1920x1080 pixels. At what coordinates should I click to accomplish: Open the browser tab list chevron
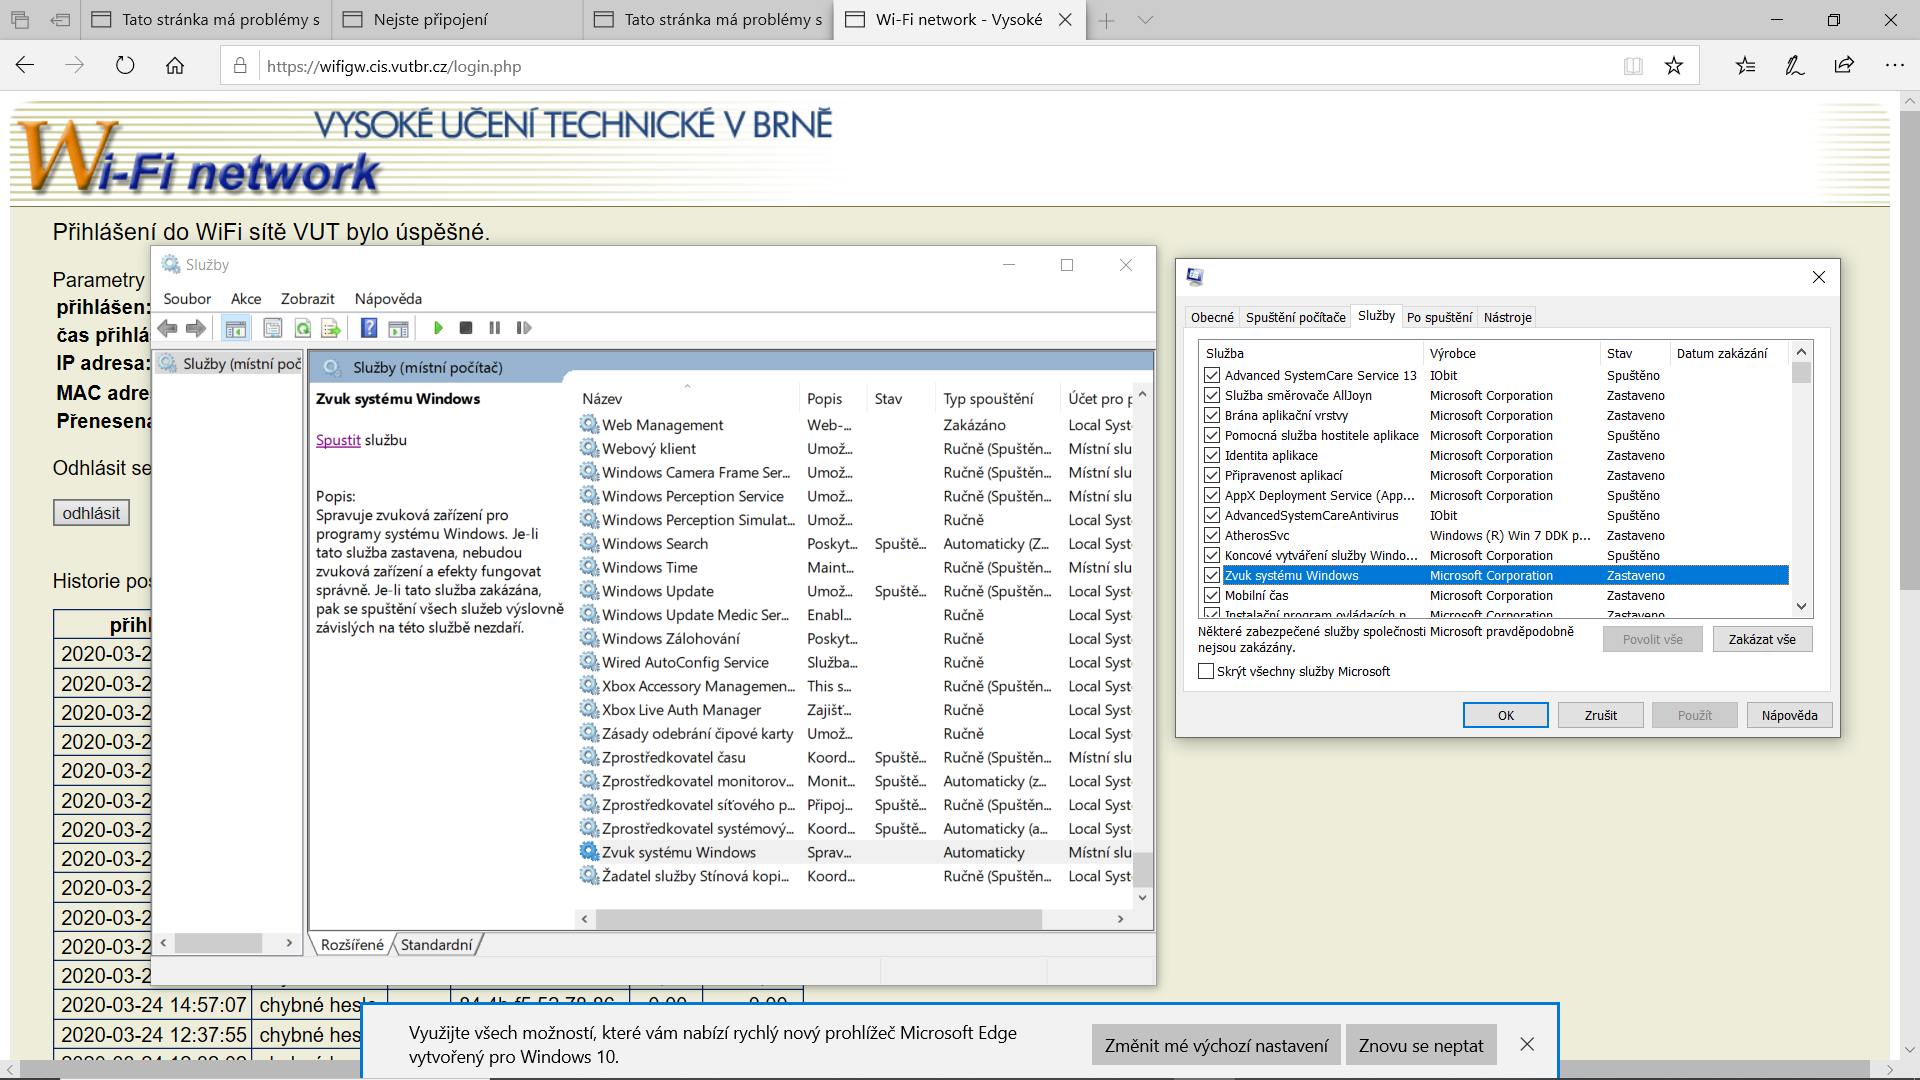click(1145, 20)
